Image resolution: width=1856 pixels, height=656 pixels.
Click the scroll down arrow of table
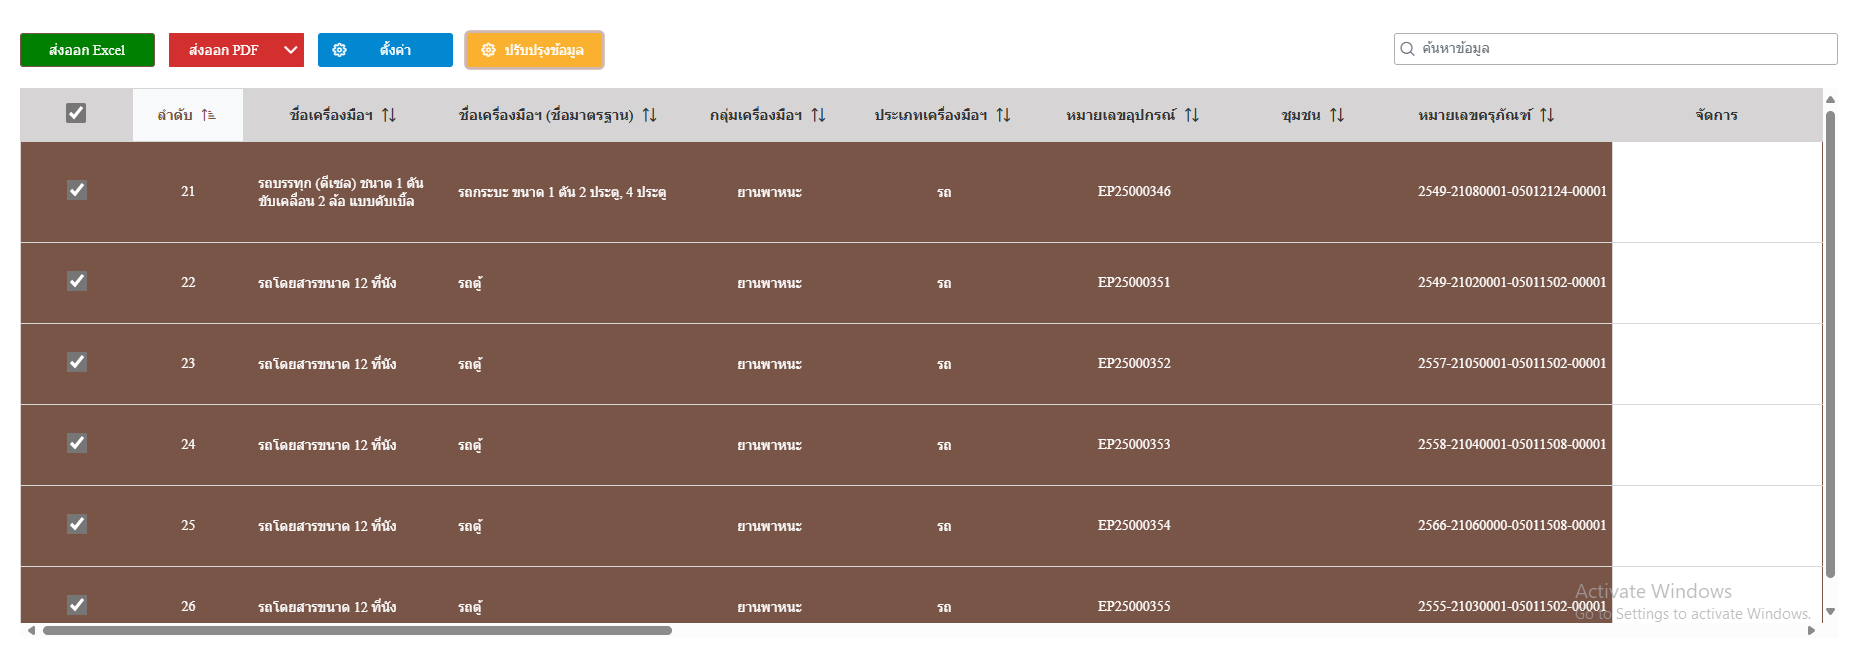pos(1830,611)
